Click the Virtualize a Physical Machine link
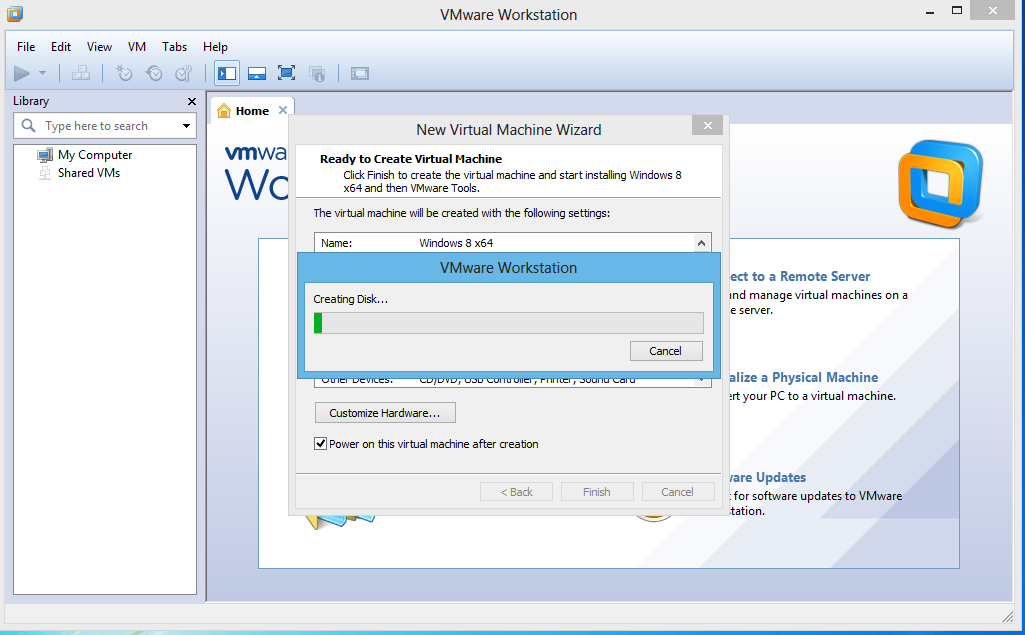1025x635 pixels. click(x=803, y=377)
